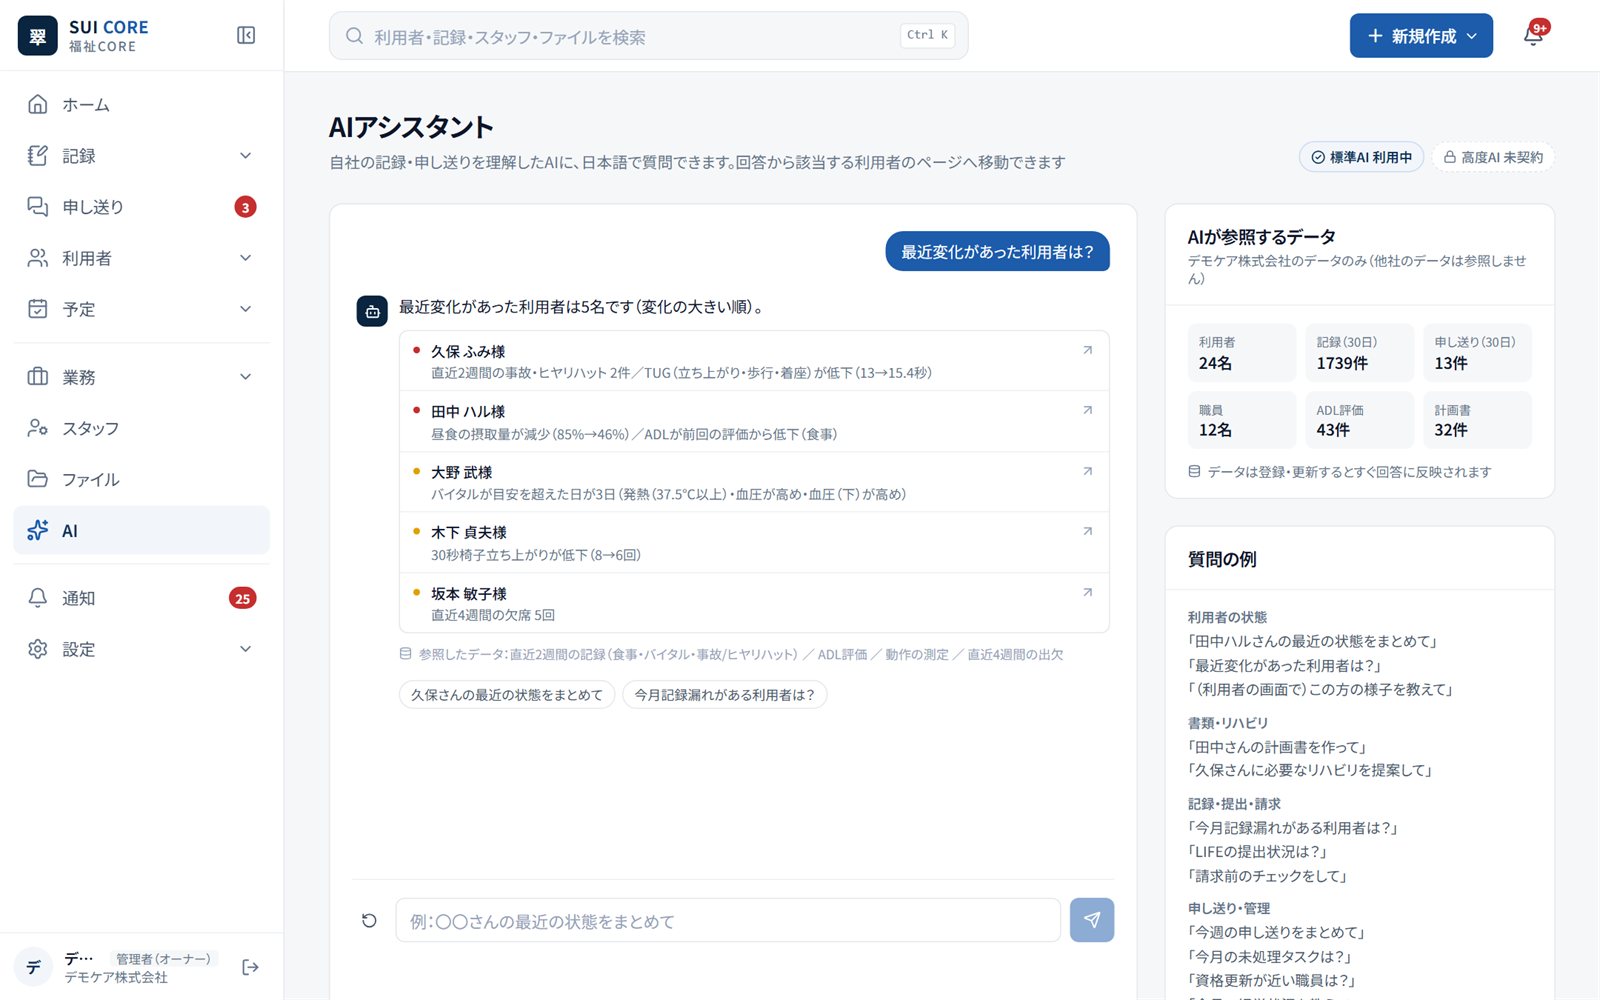Open ファイル in sidebar
Screen dimensions: 1600x1000
pyautogui.click(x=142, y=479)
